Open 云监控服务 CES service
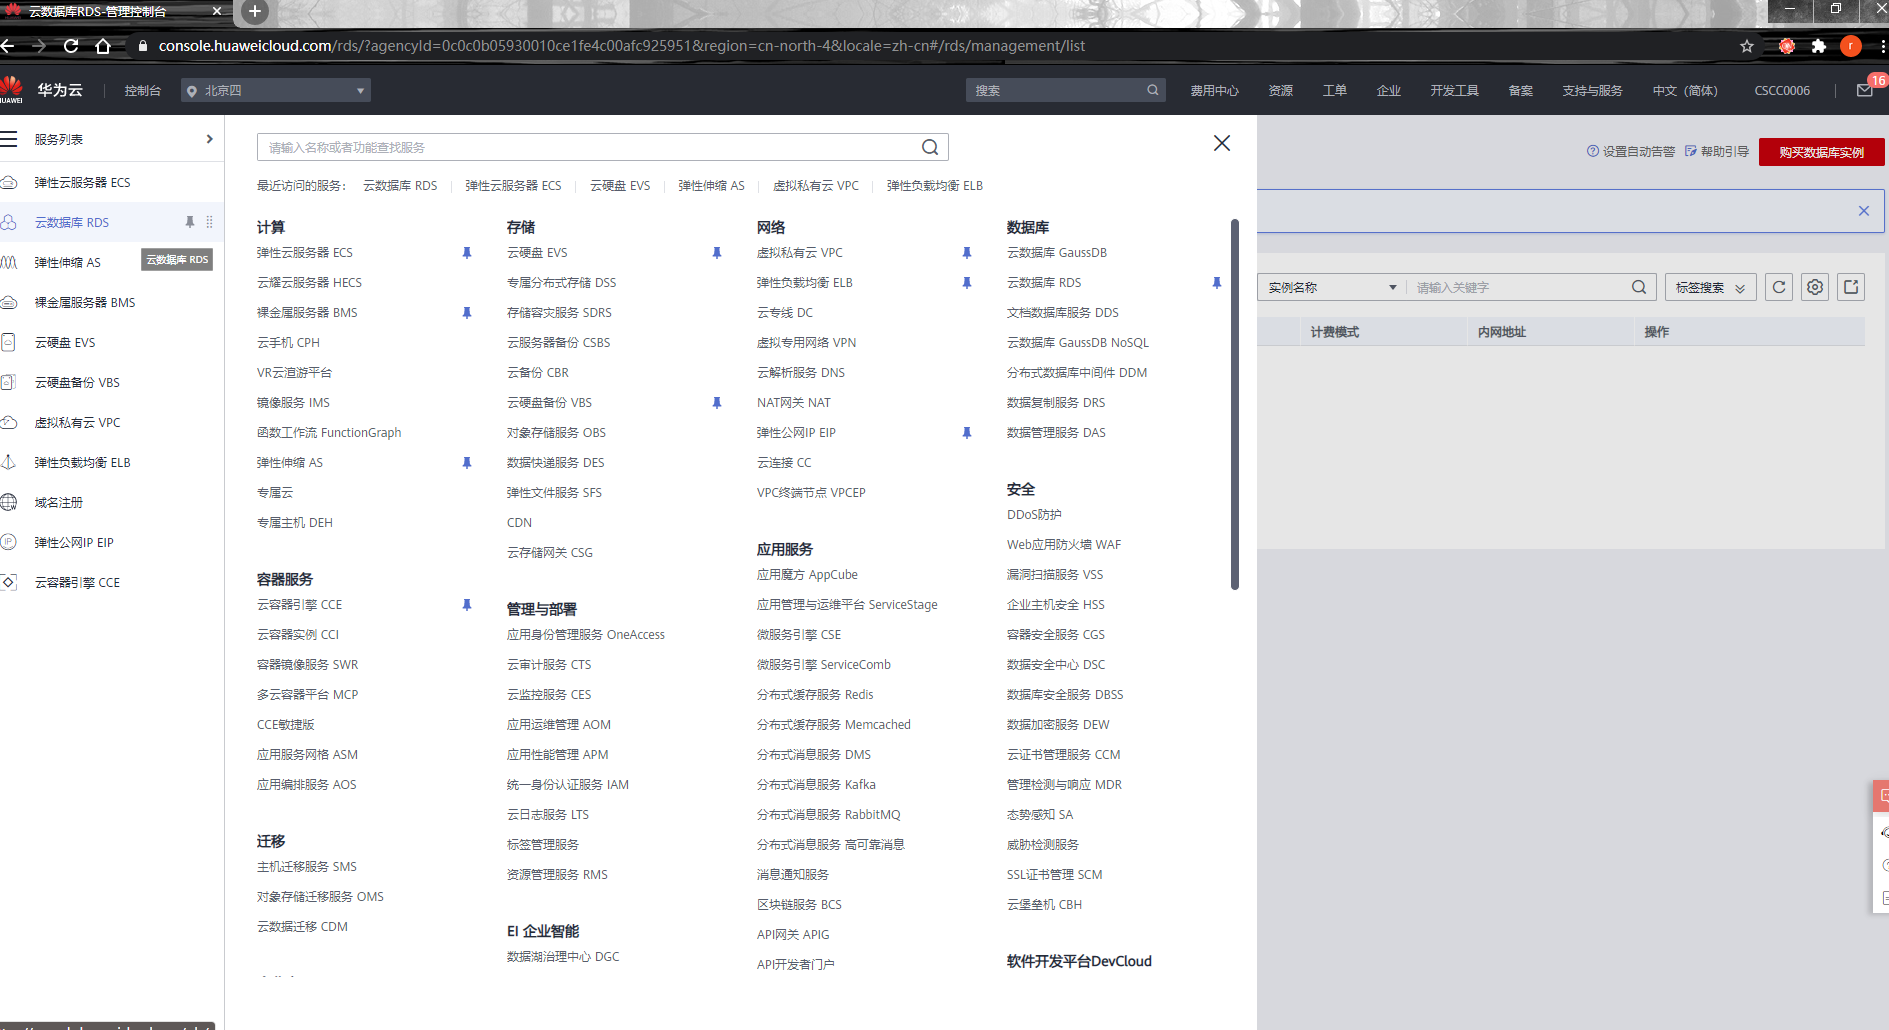1889x1030 pixels. [549, 695]
